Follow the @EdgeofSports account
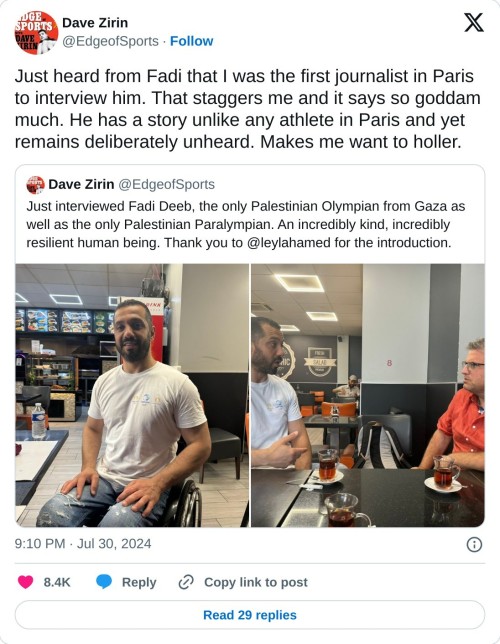 191,41
